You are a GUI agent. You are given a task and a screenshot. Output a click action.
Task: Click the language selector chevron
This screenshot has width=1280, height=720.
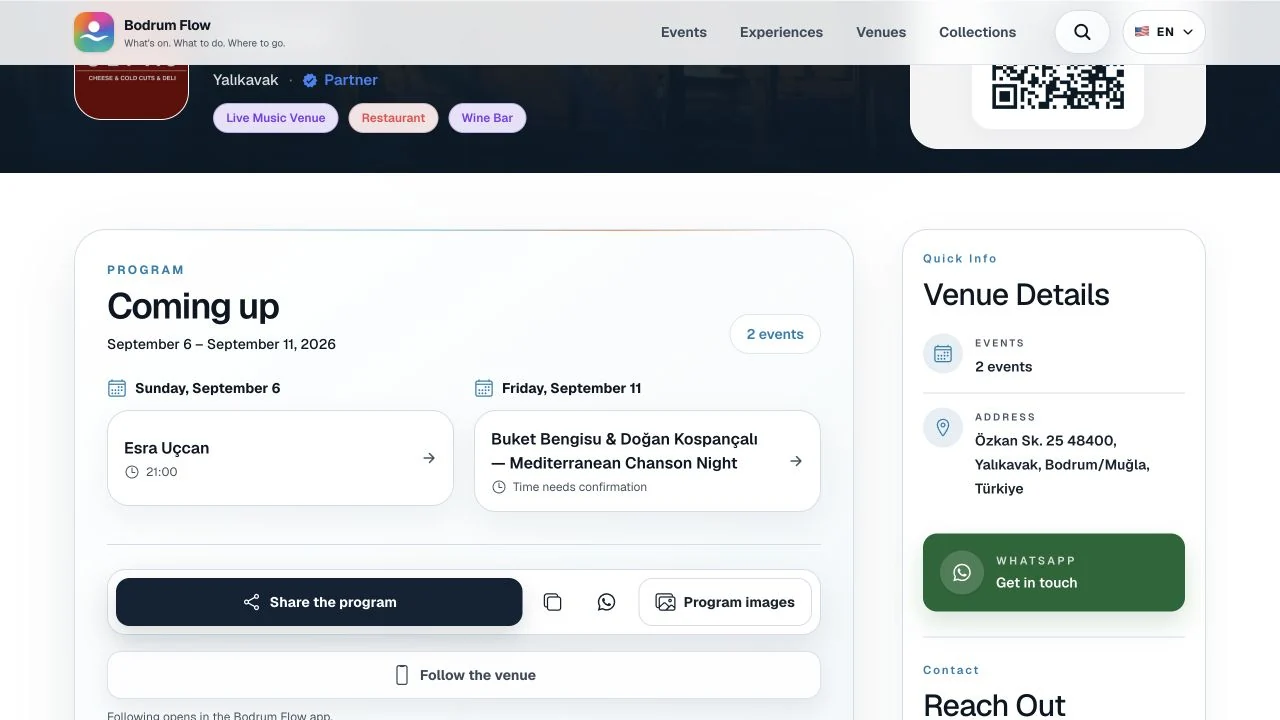pos(1188,32)
